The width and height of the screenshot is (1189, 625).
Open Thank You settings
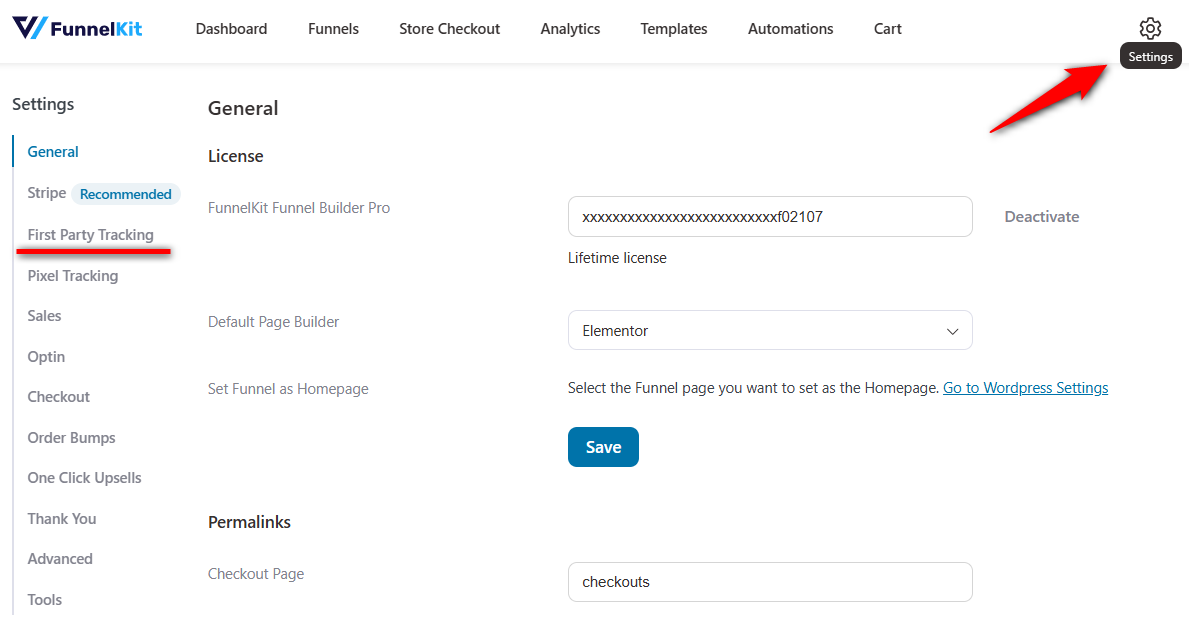click(61, 519)
